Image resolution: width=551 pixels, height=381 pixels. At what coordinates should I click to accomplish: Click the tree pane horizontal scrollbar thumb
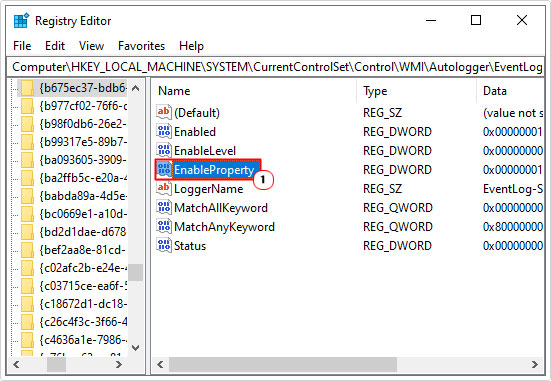point(57,364)
